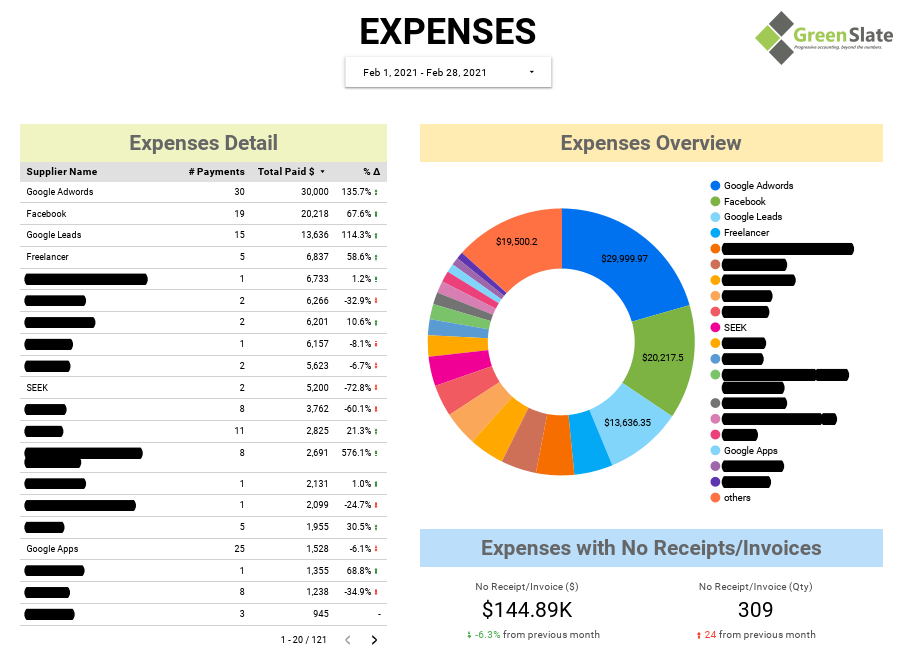This screenshot has width=897, height=670.
Task: Click the EXPENSES page title
Action: point(448,31)
